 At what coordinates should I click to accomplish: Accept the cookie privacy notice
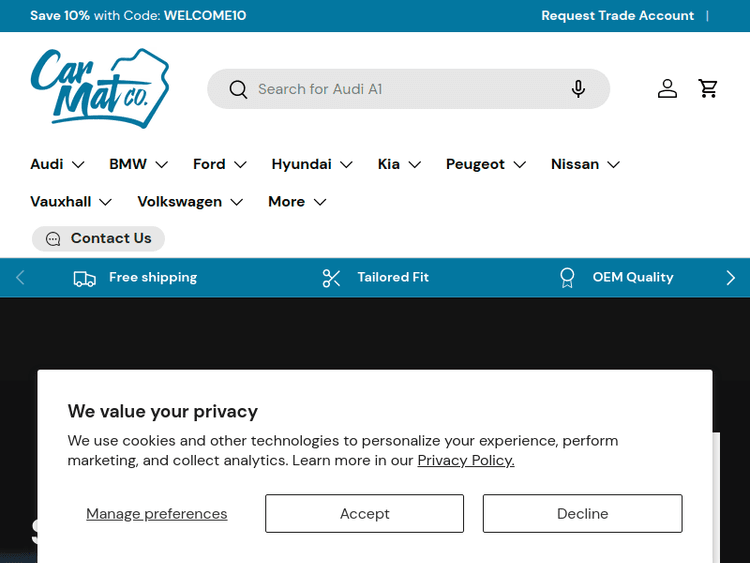[364, 514]
